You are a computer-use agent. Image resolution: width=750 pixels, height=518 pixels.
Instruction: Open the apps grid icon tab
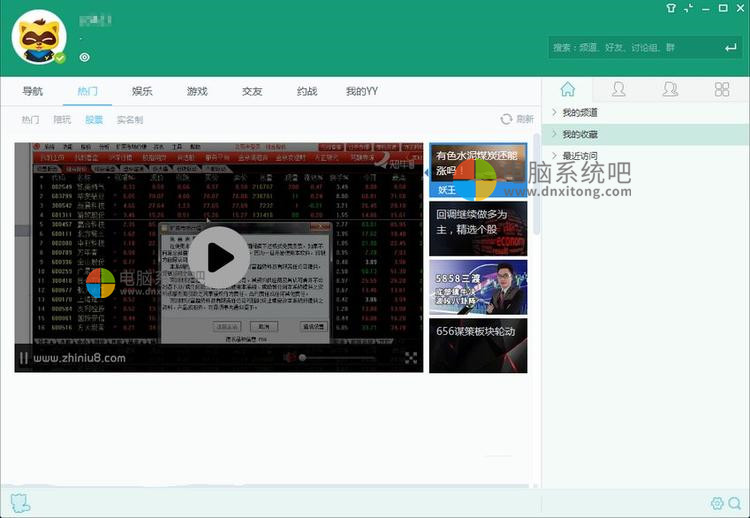tap(722, 90)
